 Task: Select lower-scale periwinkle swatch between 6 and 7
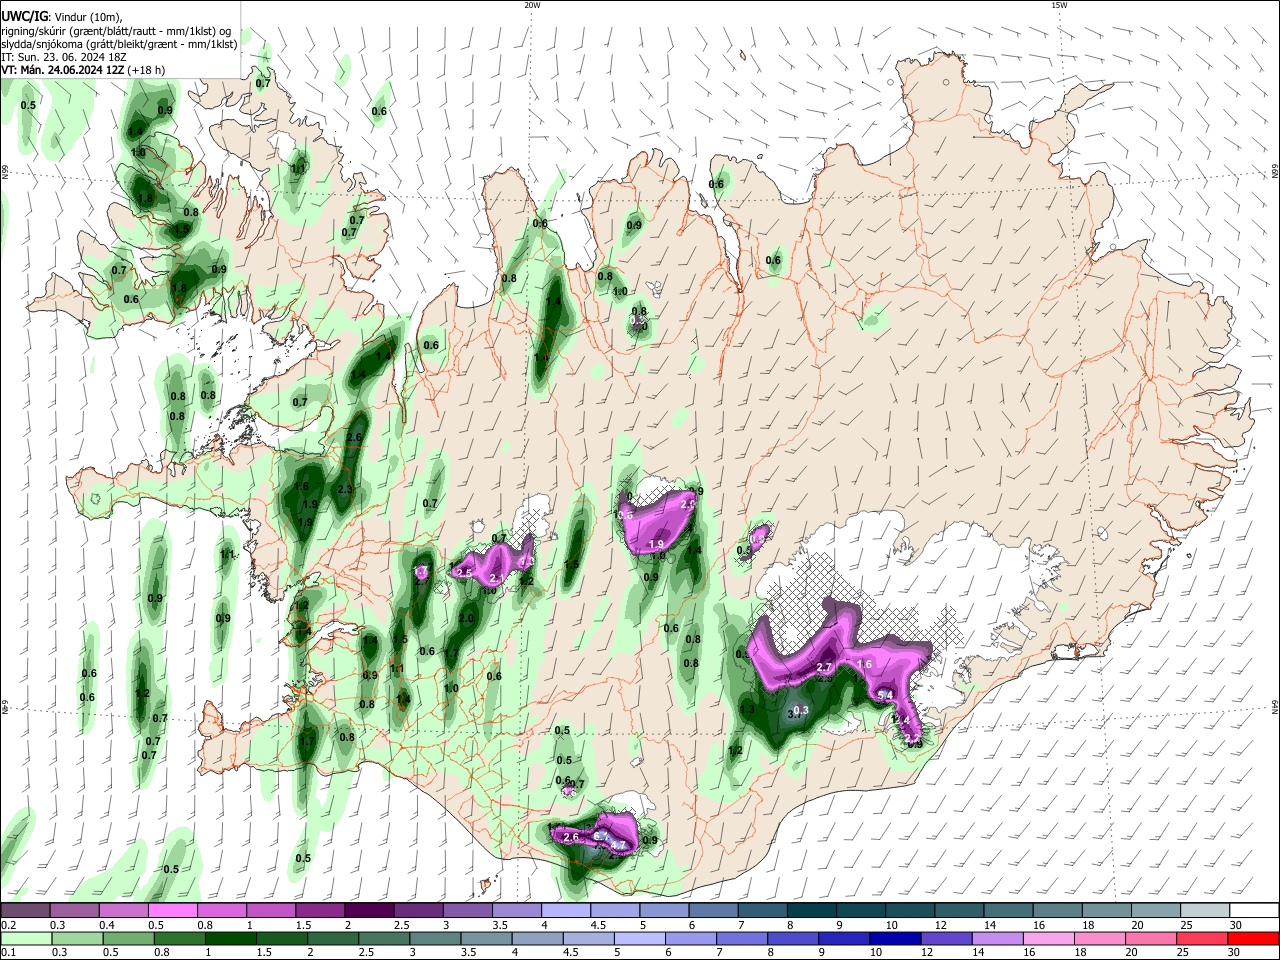(x=691, y=938)
